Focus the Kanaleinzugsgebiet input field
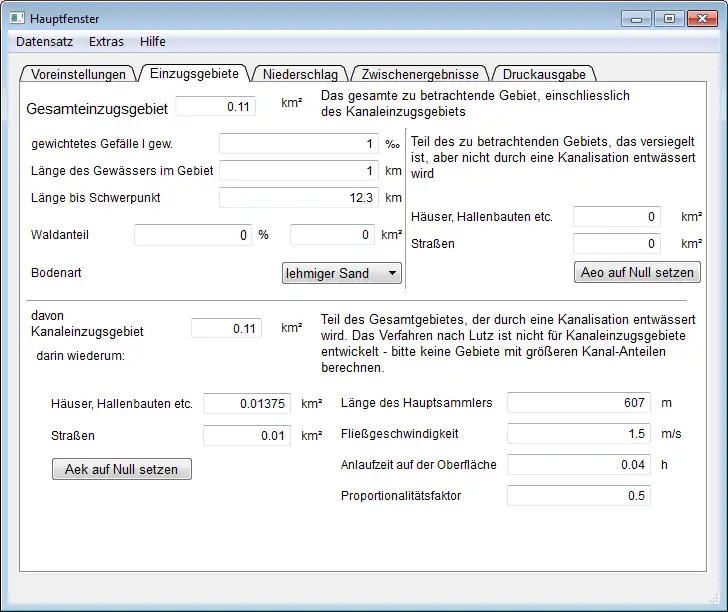This screenshot has height=612, width=728. [227, 328]
